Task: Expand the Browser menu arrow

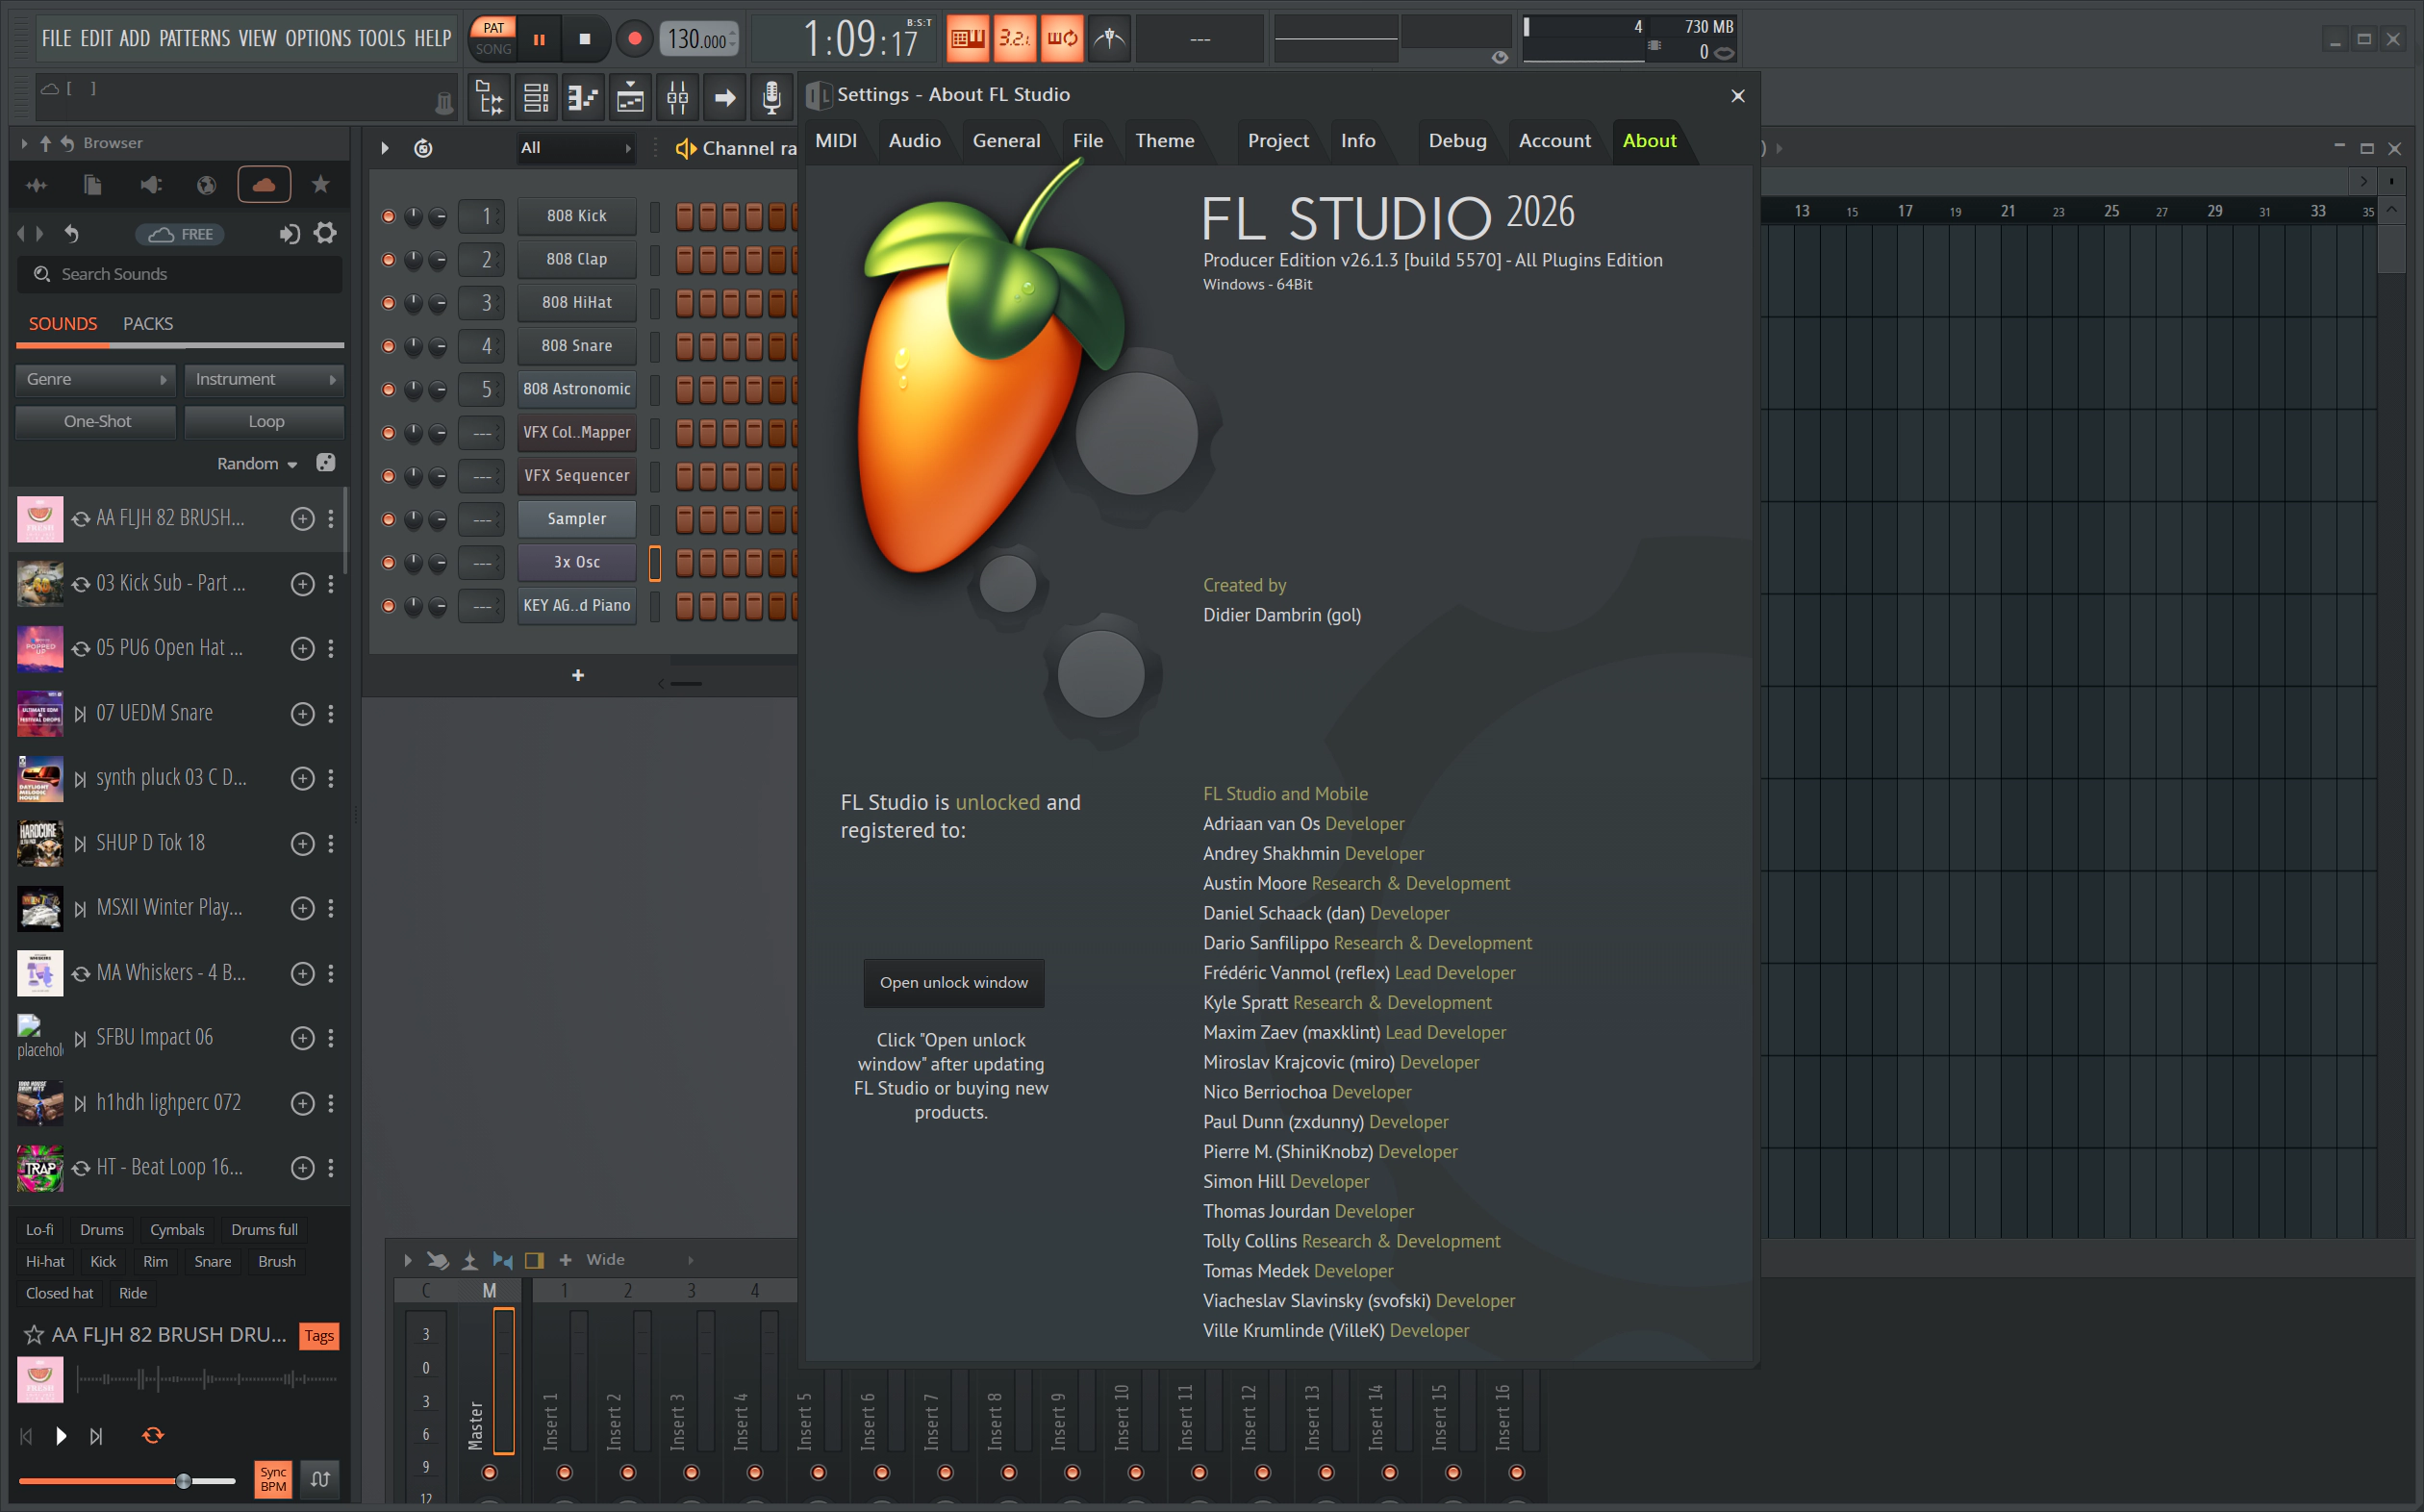Action: click(x=24, y=143)
